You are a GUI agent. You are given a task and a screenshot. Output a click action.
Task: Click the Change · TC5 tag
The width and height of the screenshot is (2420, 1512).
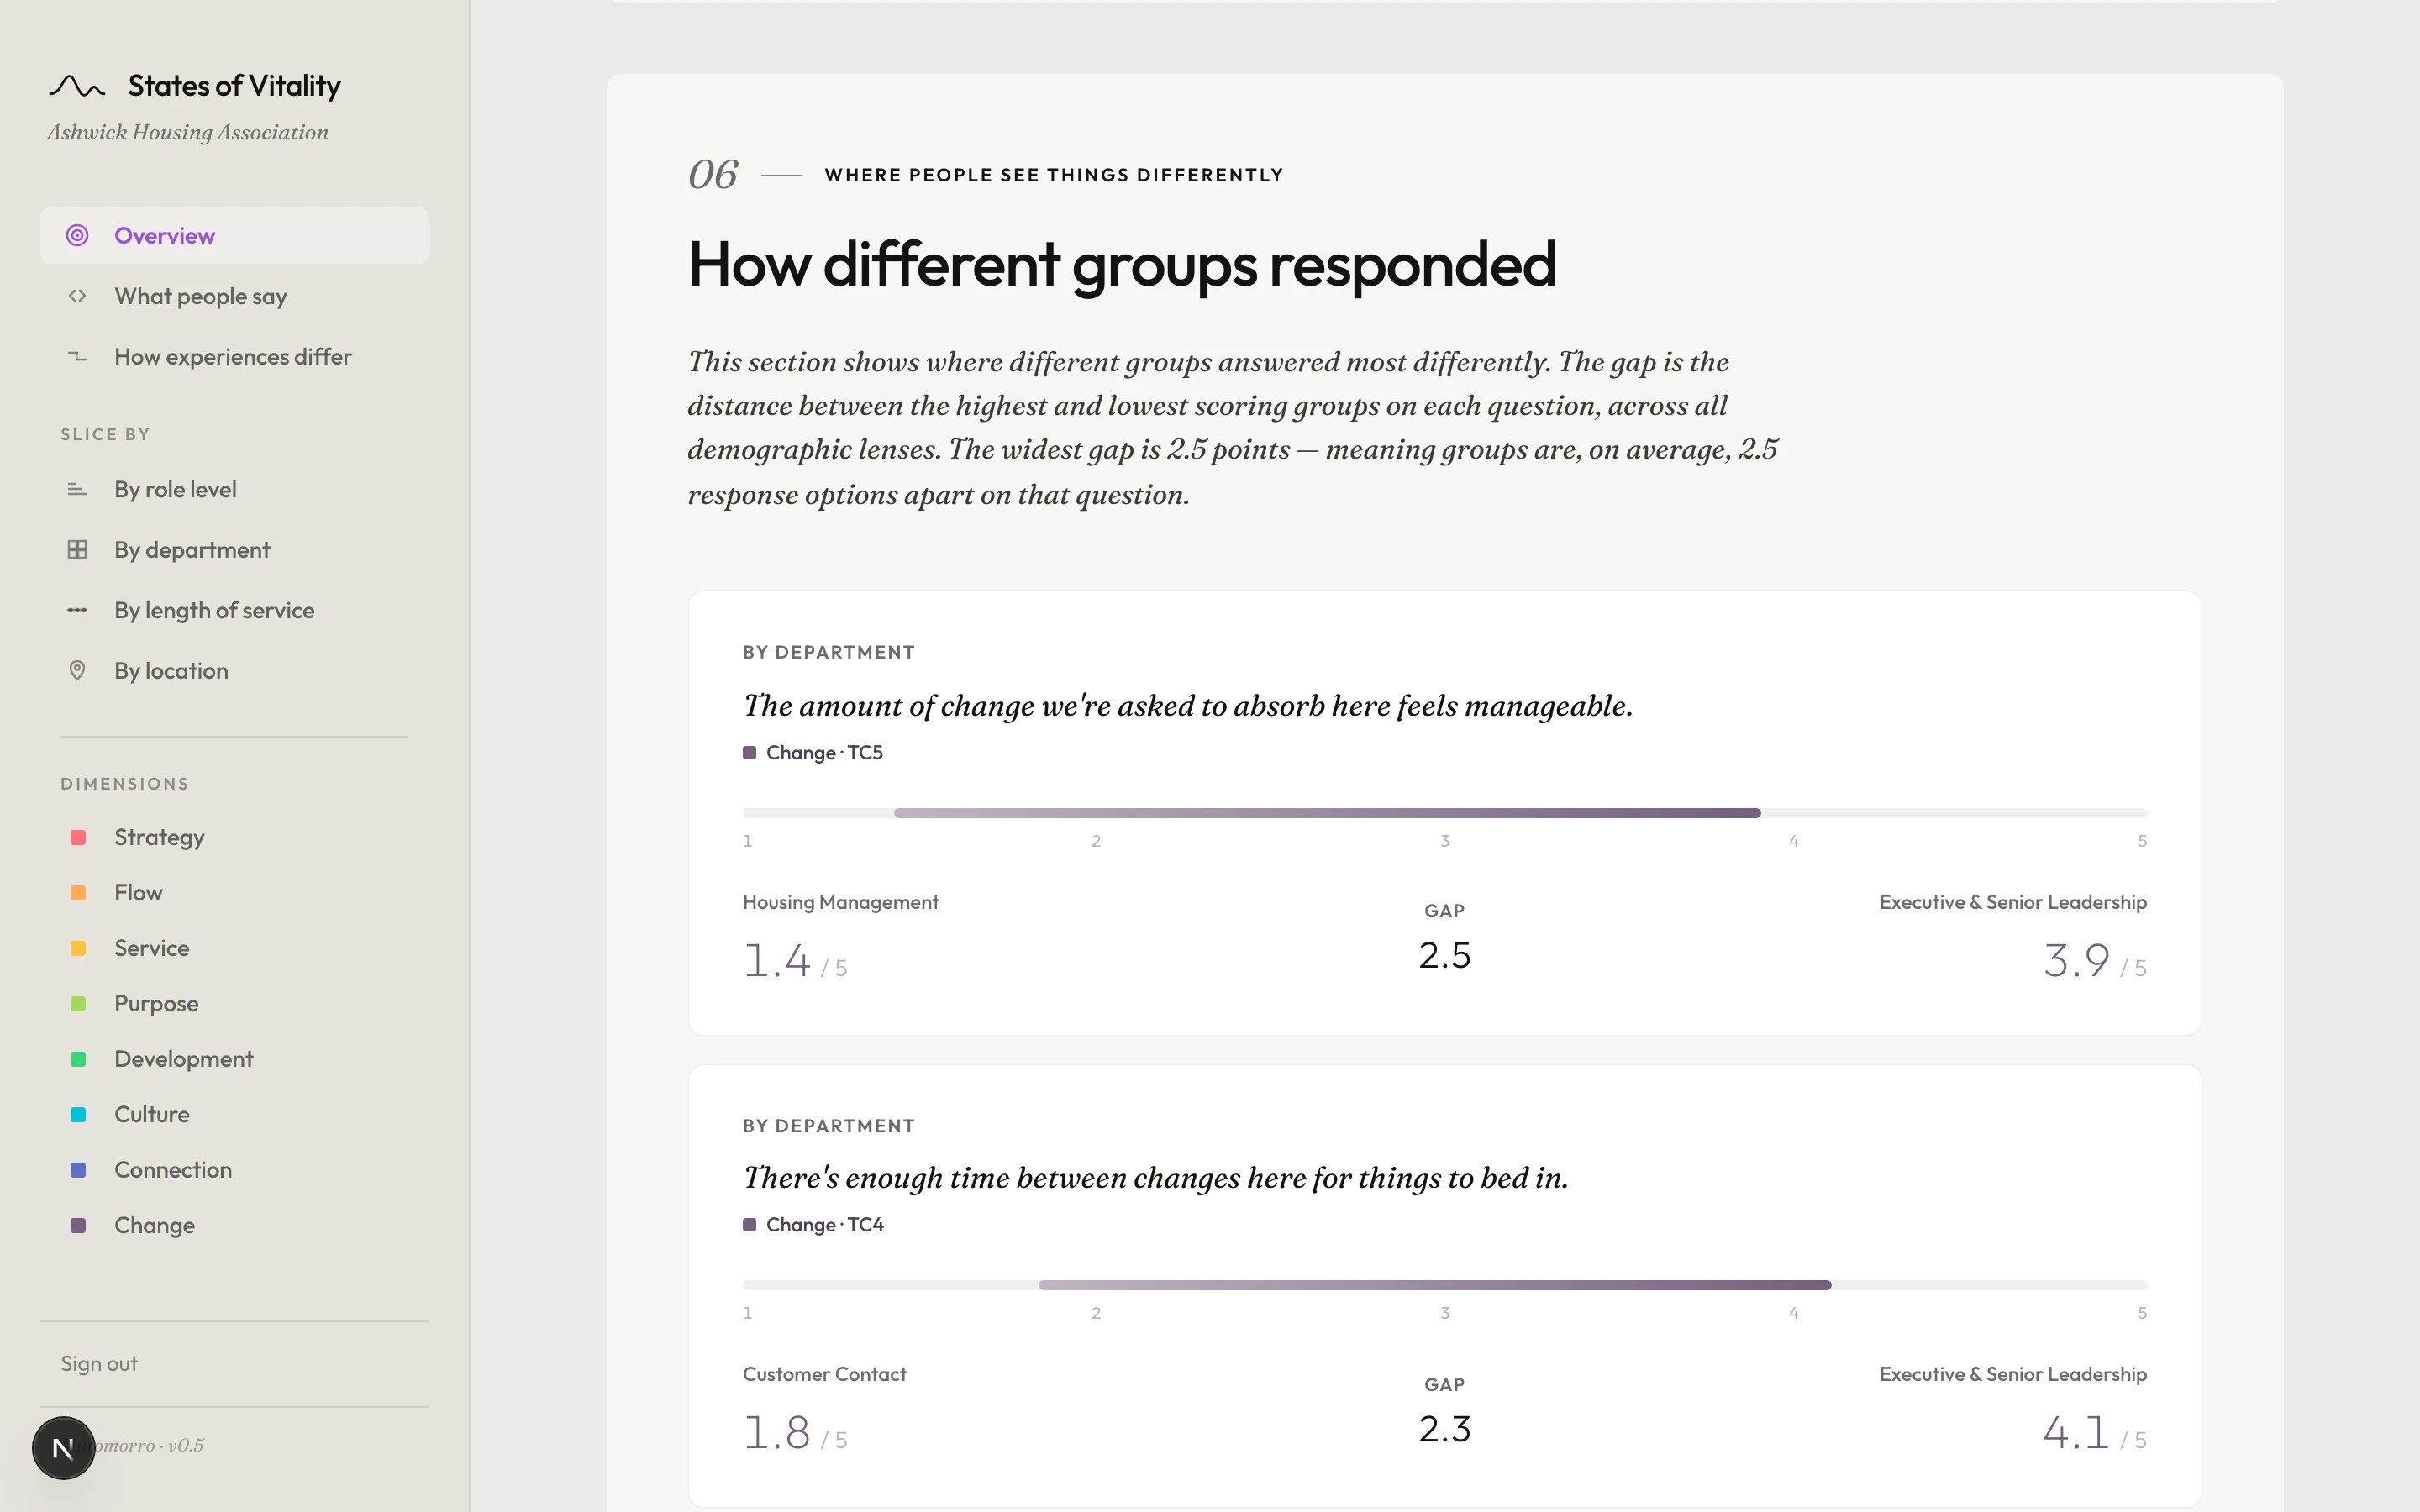pos(813,752)
